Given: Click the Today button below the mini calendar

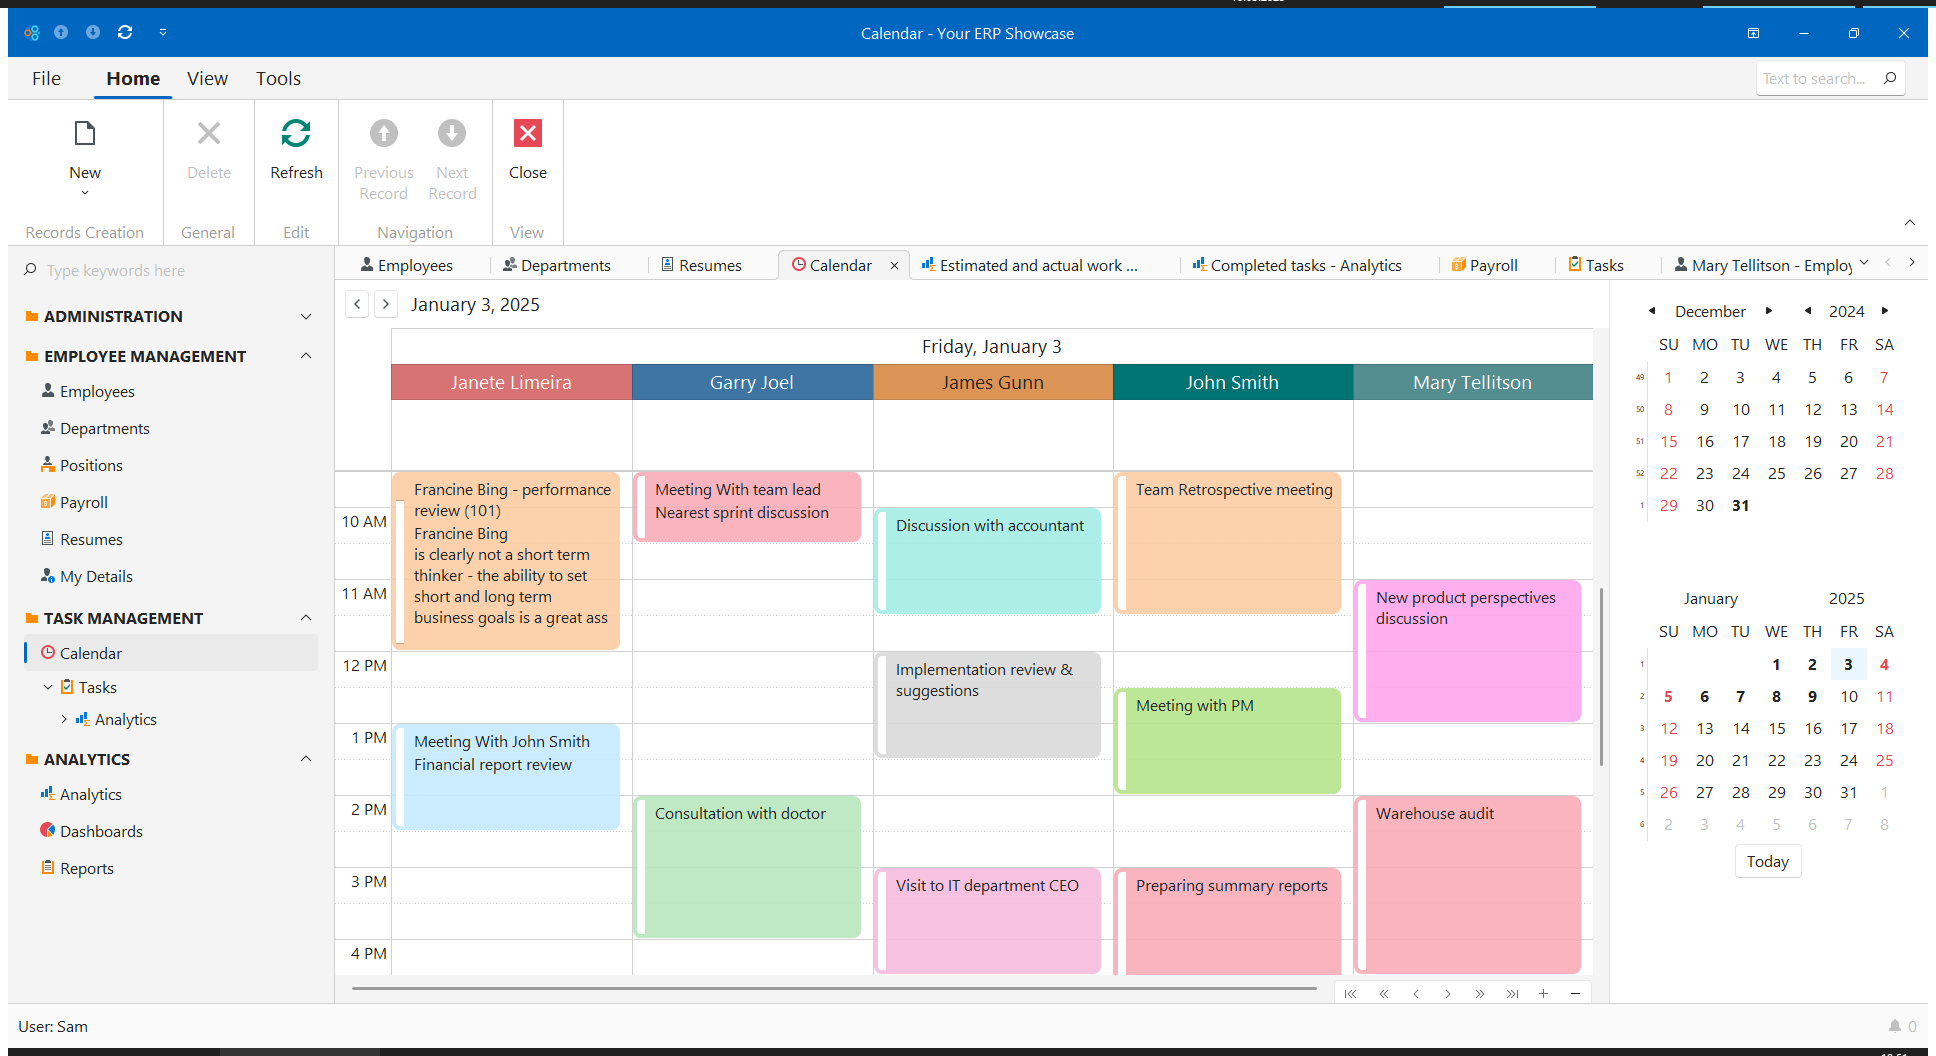Looking at the screenshot, I should tap(1767, 861).
